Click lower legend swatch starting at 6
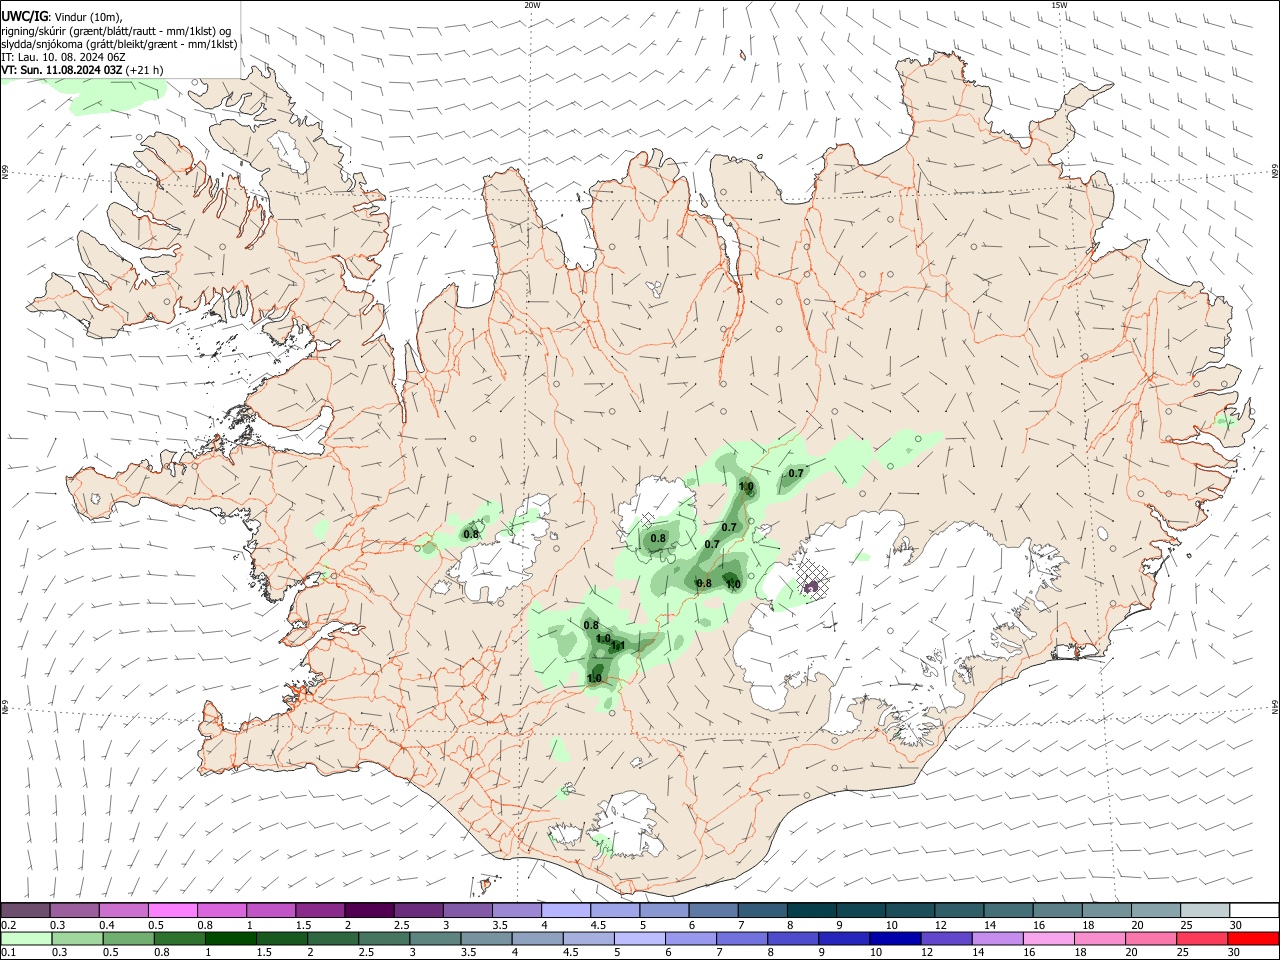This screenshot has width=1280, height=960. (x=691, y=938)
